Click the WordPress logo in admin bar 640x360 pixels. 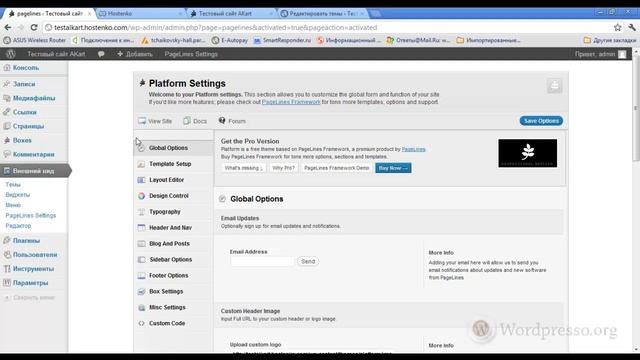click(x=11, y=54)
